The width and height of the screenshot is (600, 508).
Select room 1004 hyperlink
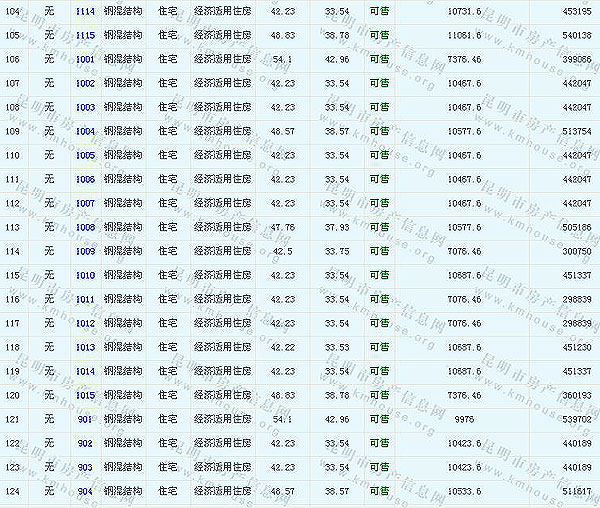coord(85,131)
